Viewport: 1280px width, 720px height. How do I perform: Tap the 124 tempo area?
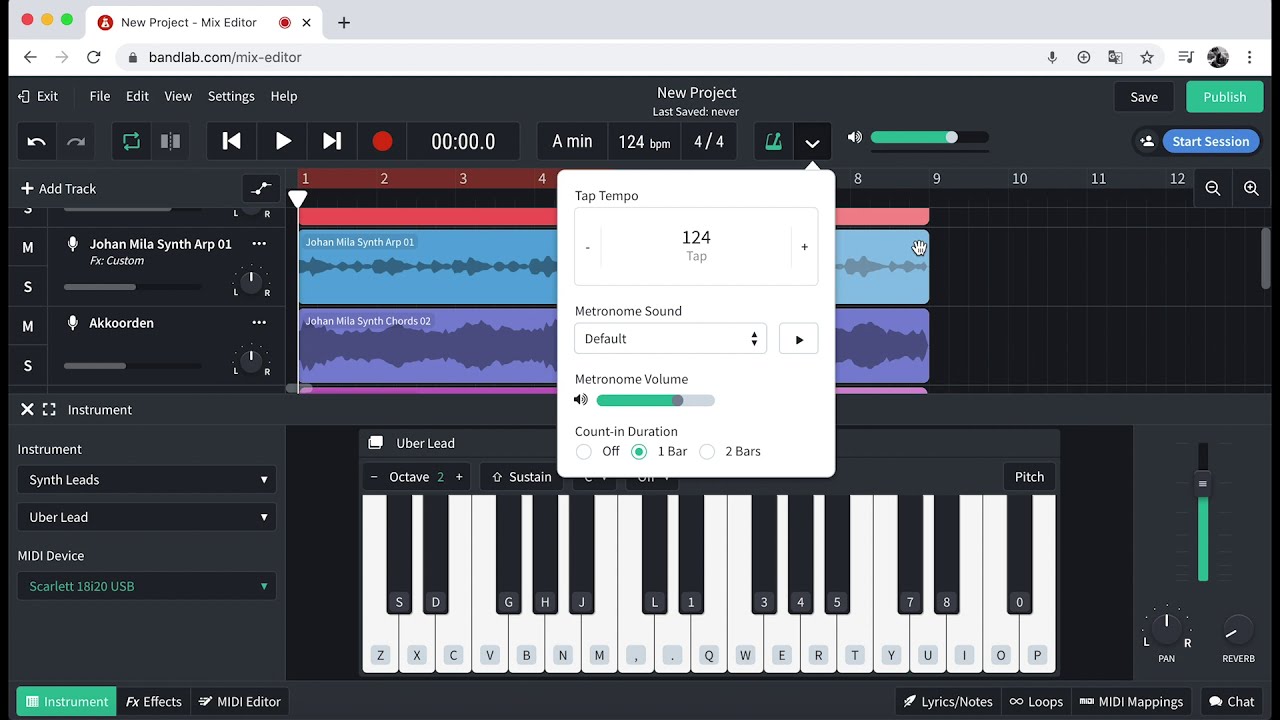pyautogui.click(x=696, y=246)
